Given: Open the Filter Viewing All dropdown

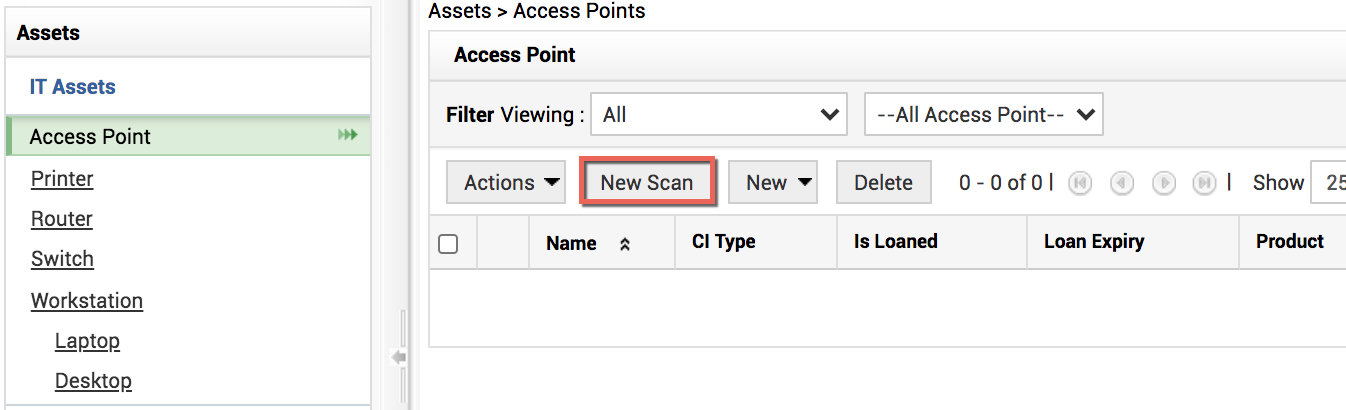Looking at the screenshot, I should click(x=719, y=115).
